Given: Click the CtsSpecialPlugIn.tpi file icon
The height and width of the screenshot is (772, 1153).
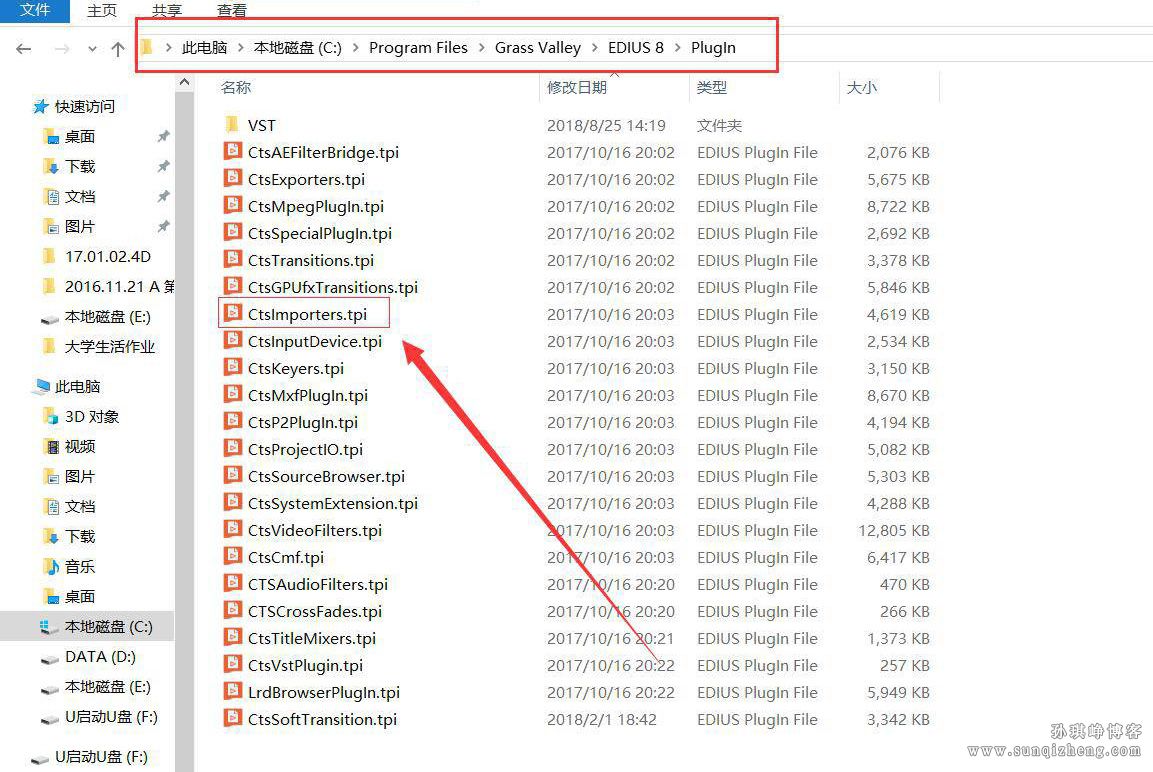Looking at the screenshot, I should pos(232,232).
